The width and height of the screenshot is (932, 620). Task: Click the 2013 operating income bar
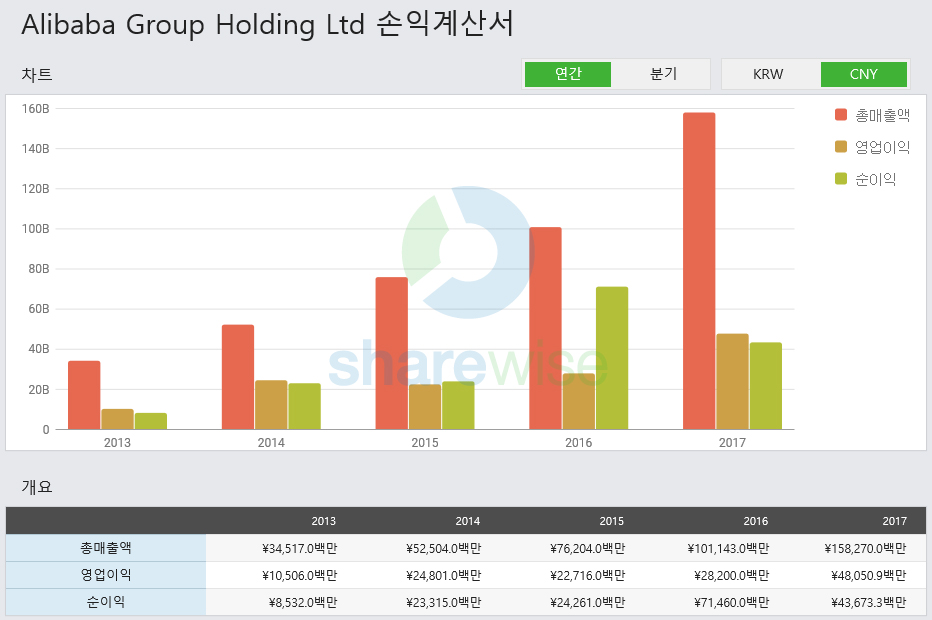pos(118,419)
